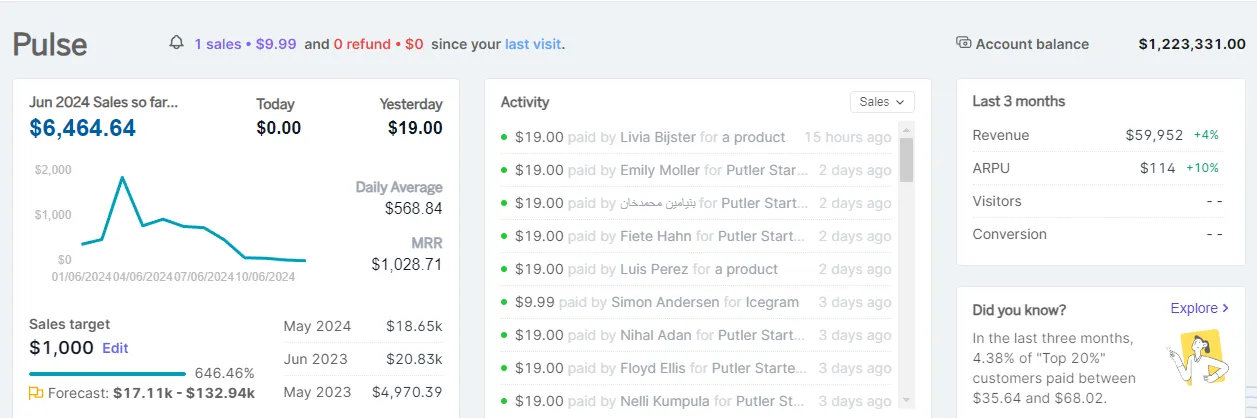Click the Explore chevron arrow

pyautogui.click(x=1226, y=309)
